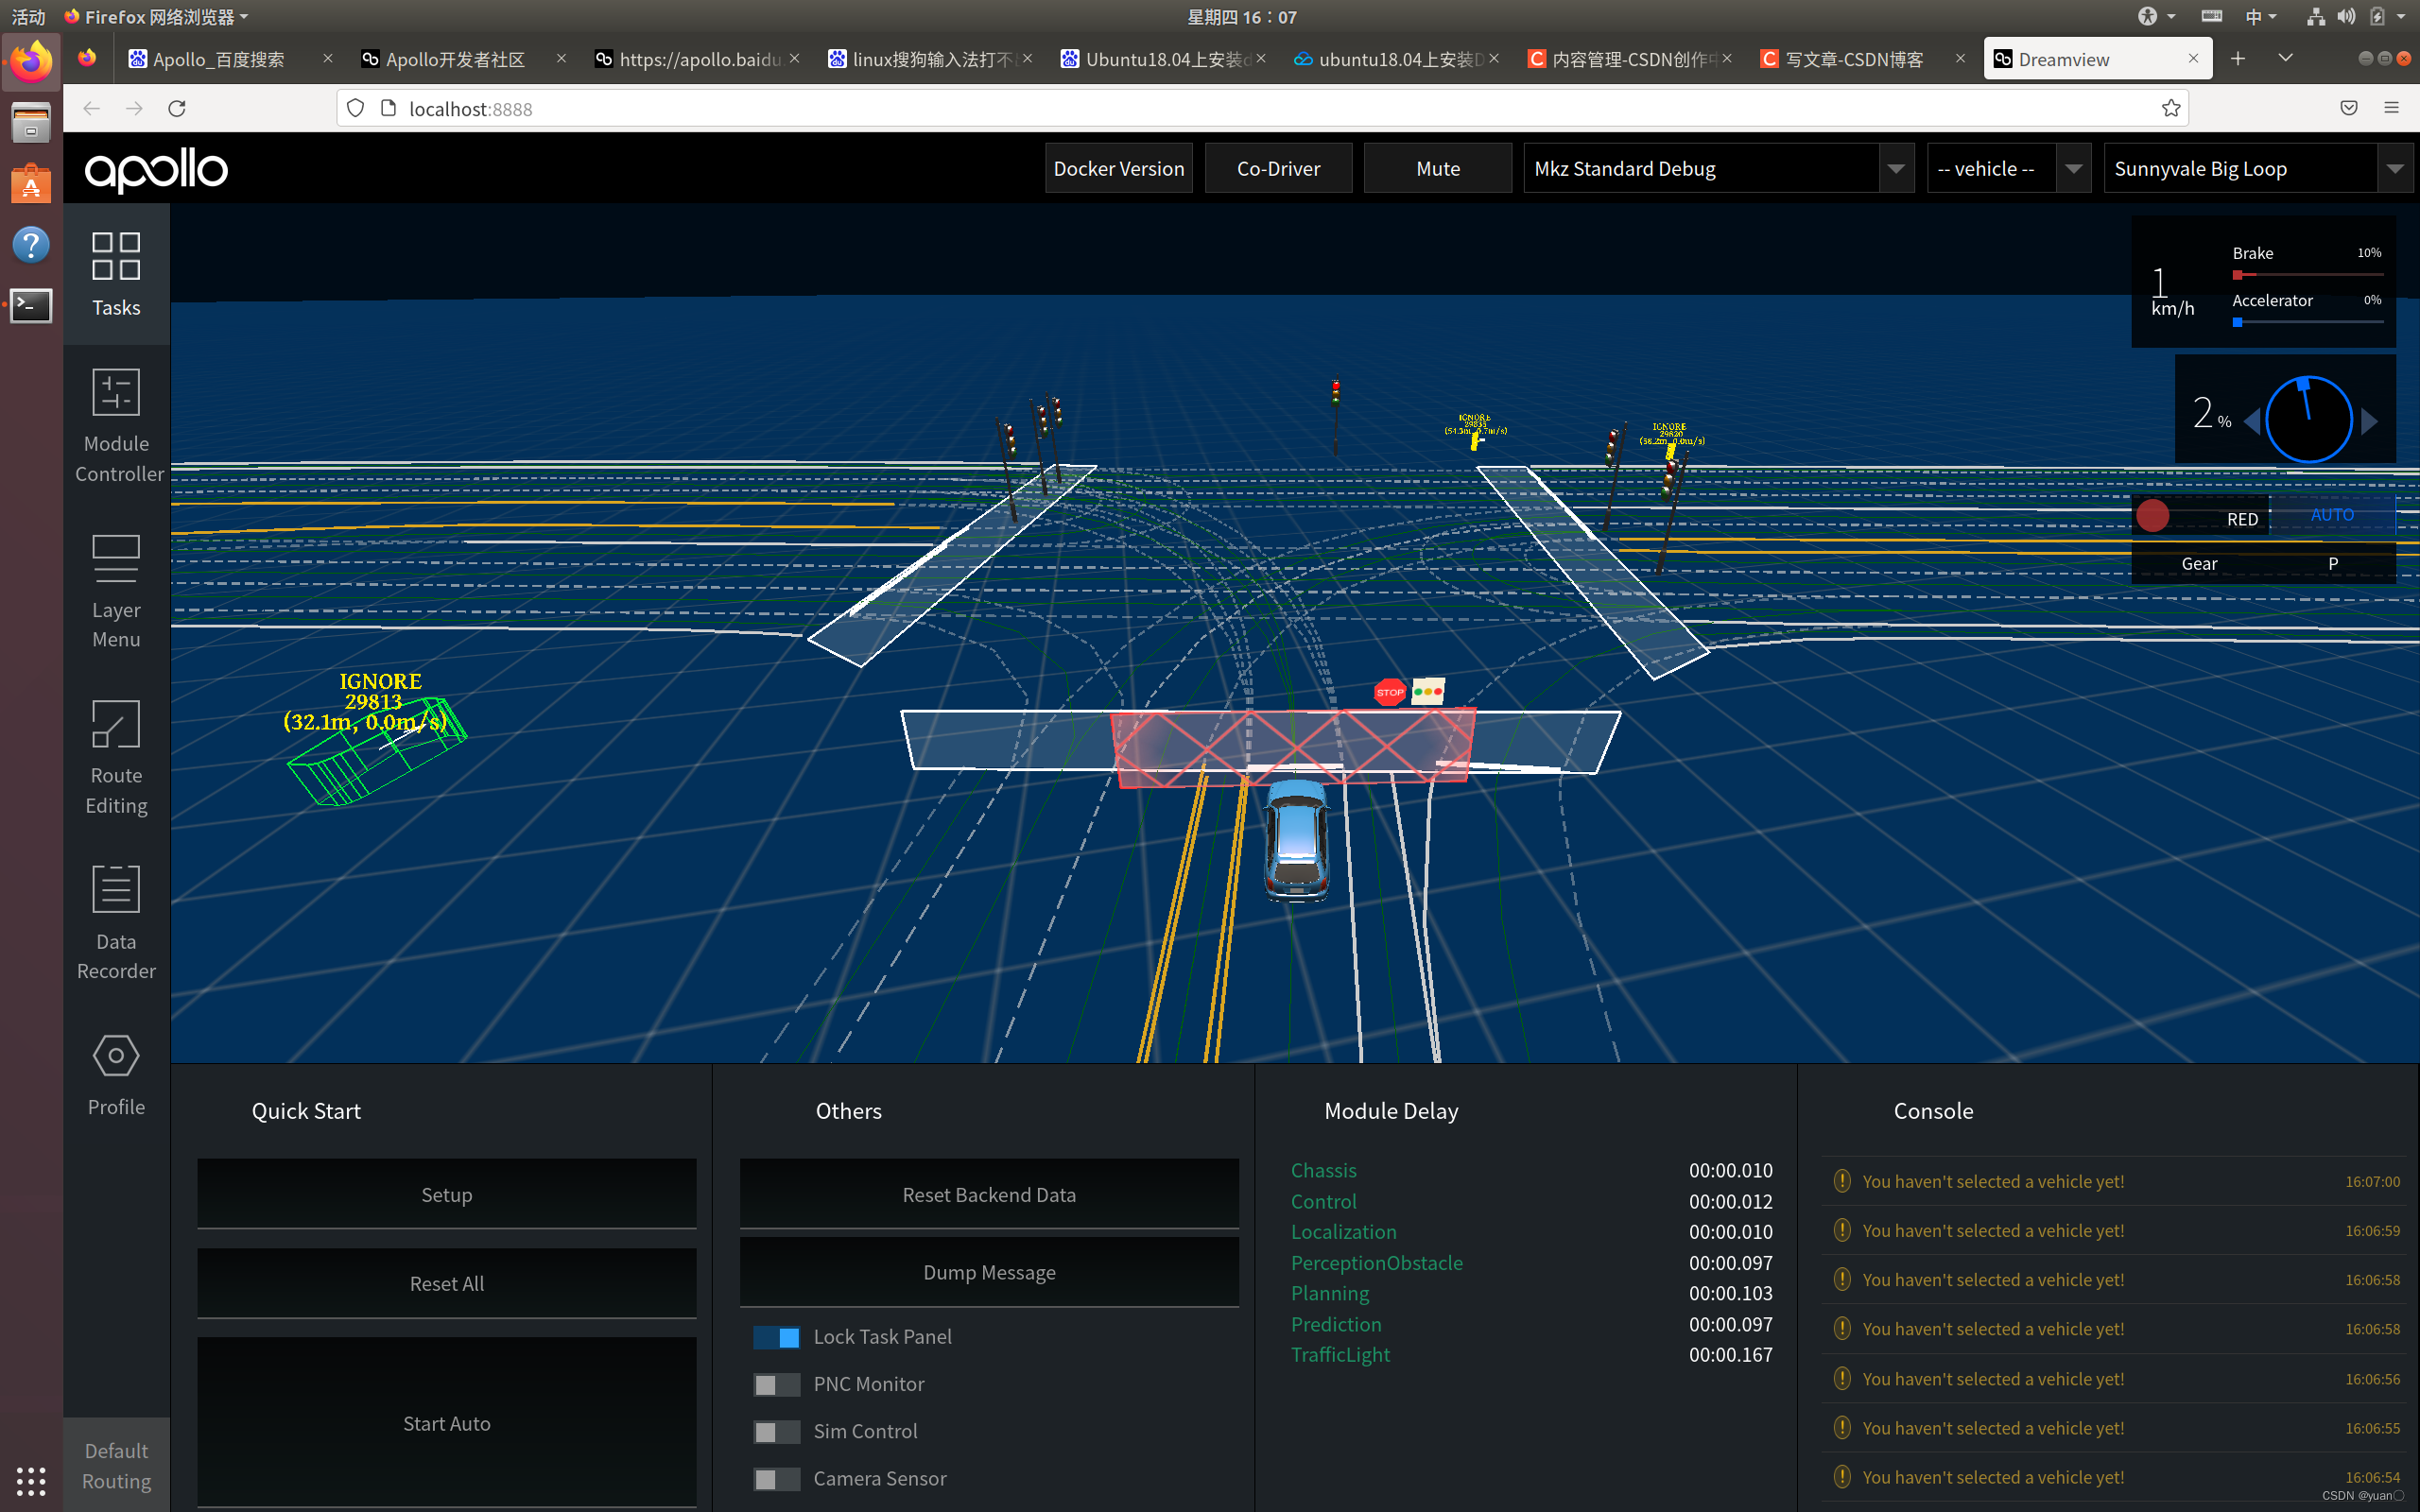Open the accessibility menu in top bar
2420x1512 pixels.
pos(2157,16)
